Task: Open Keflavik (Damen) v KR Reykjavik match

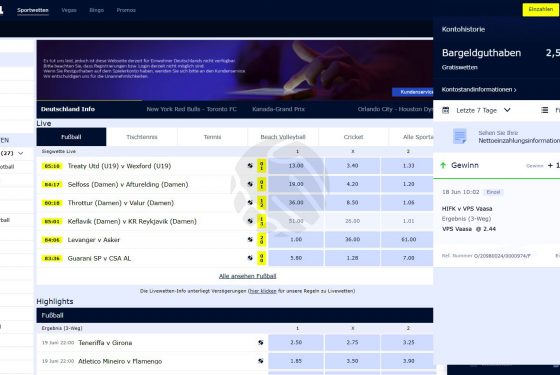Action: click(132, 221)
